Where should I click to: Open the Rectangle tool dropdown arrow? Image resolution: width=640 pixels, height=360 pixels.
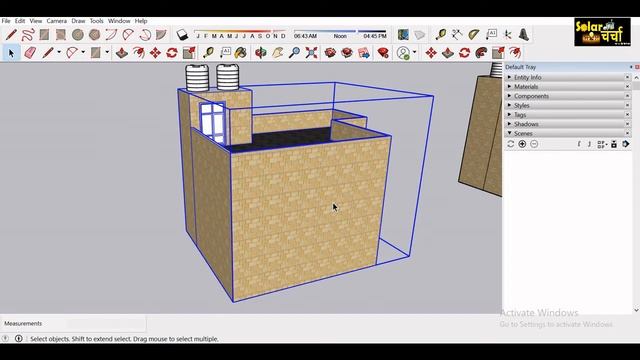pyautogui.click(x=107, y=53)
